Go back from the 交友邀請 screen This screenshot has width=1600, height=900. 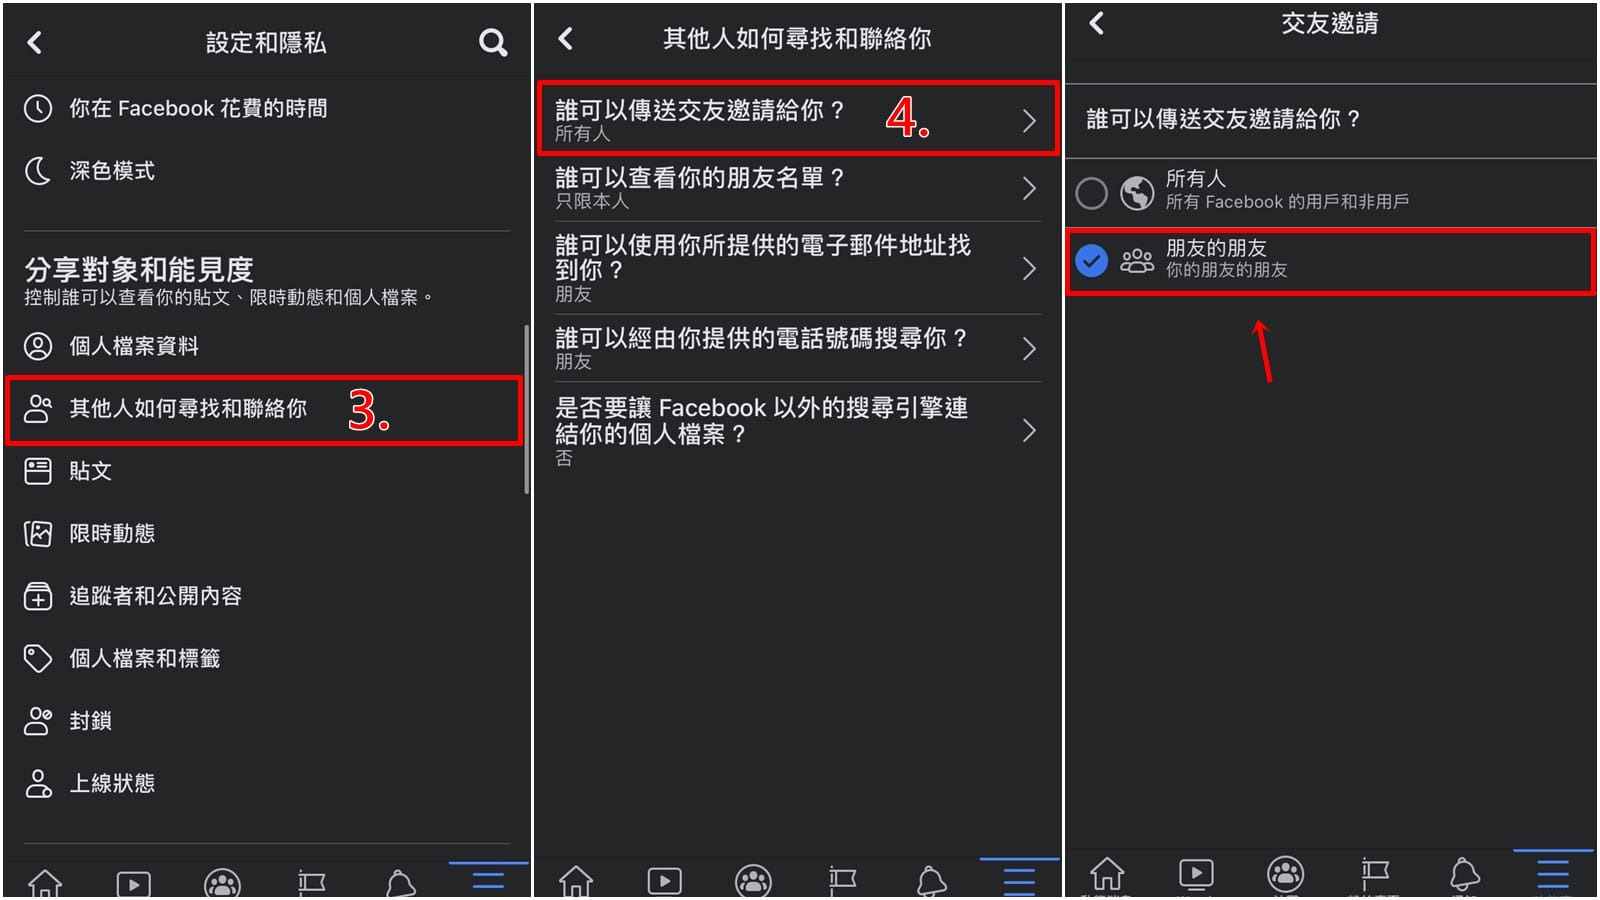pos(1097,23)
